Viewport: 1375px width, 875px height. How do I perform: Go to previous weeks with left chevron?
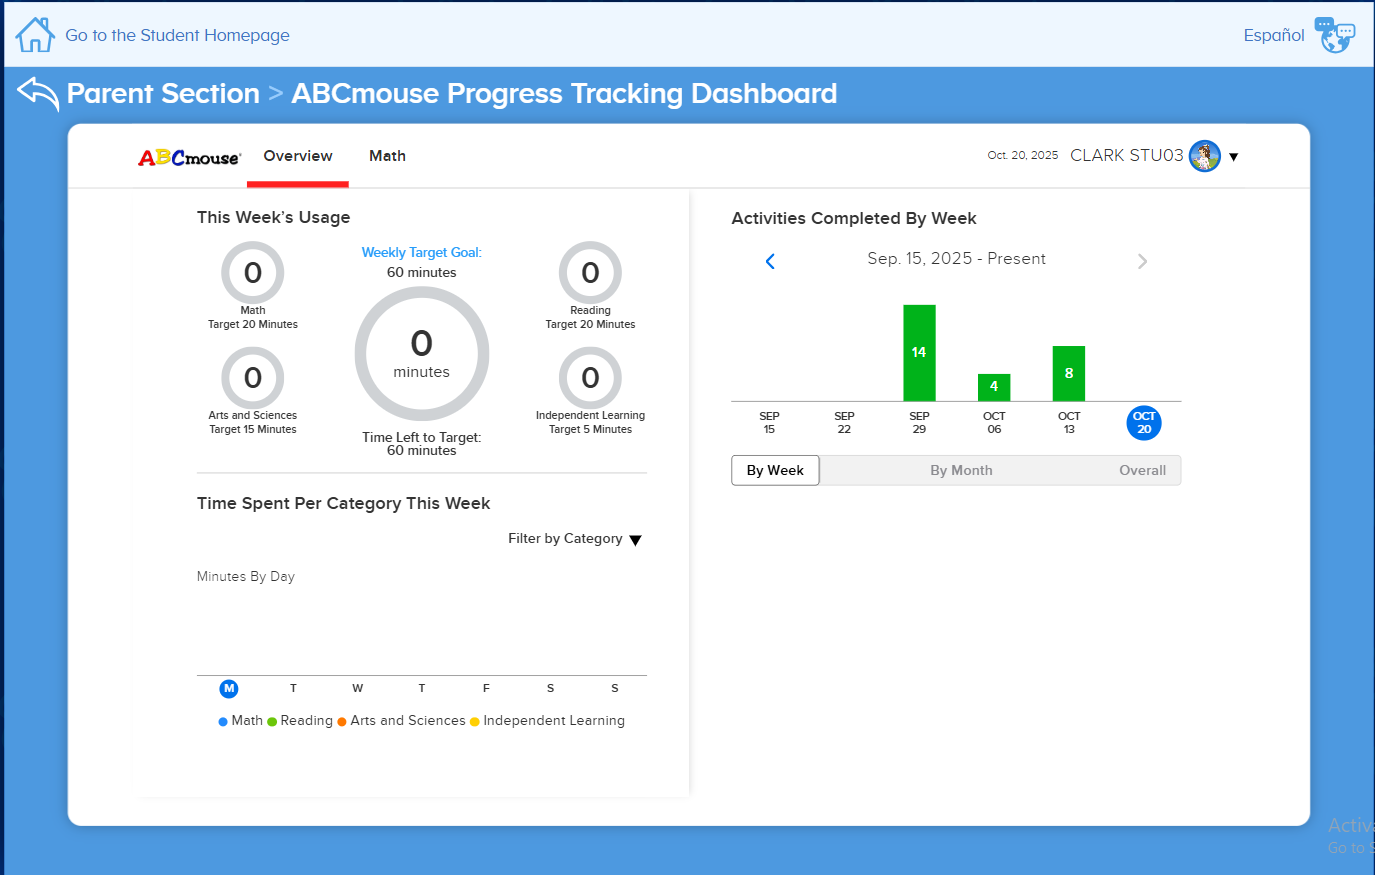(770, 261)
